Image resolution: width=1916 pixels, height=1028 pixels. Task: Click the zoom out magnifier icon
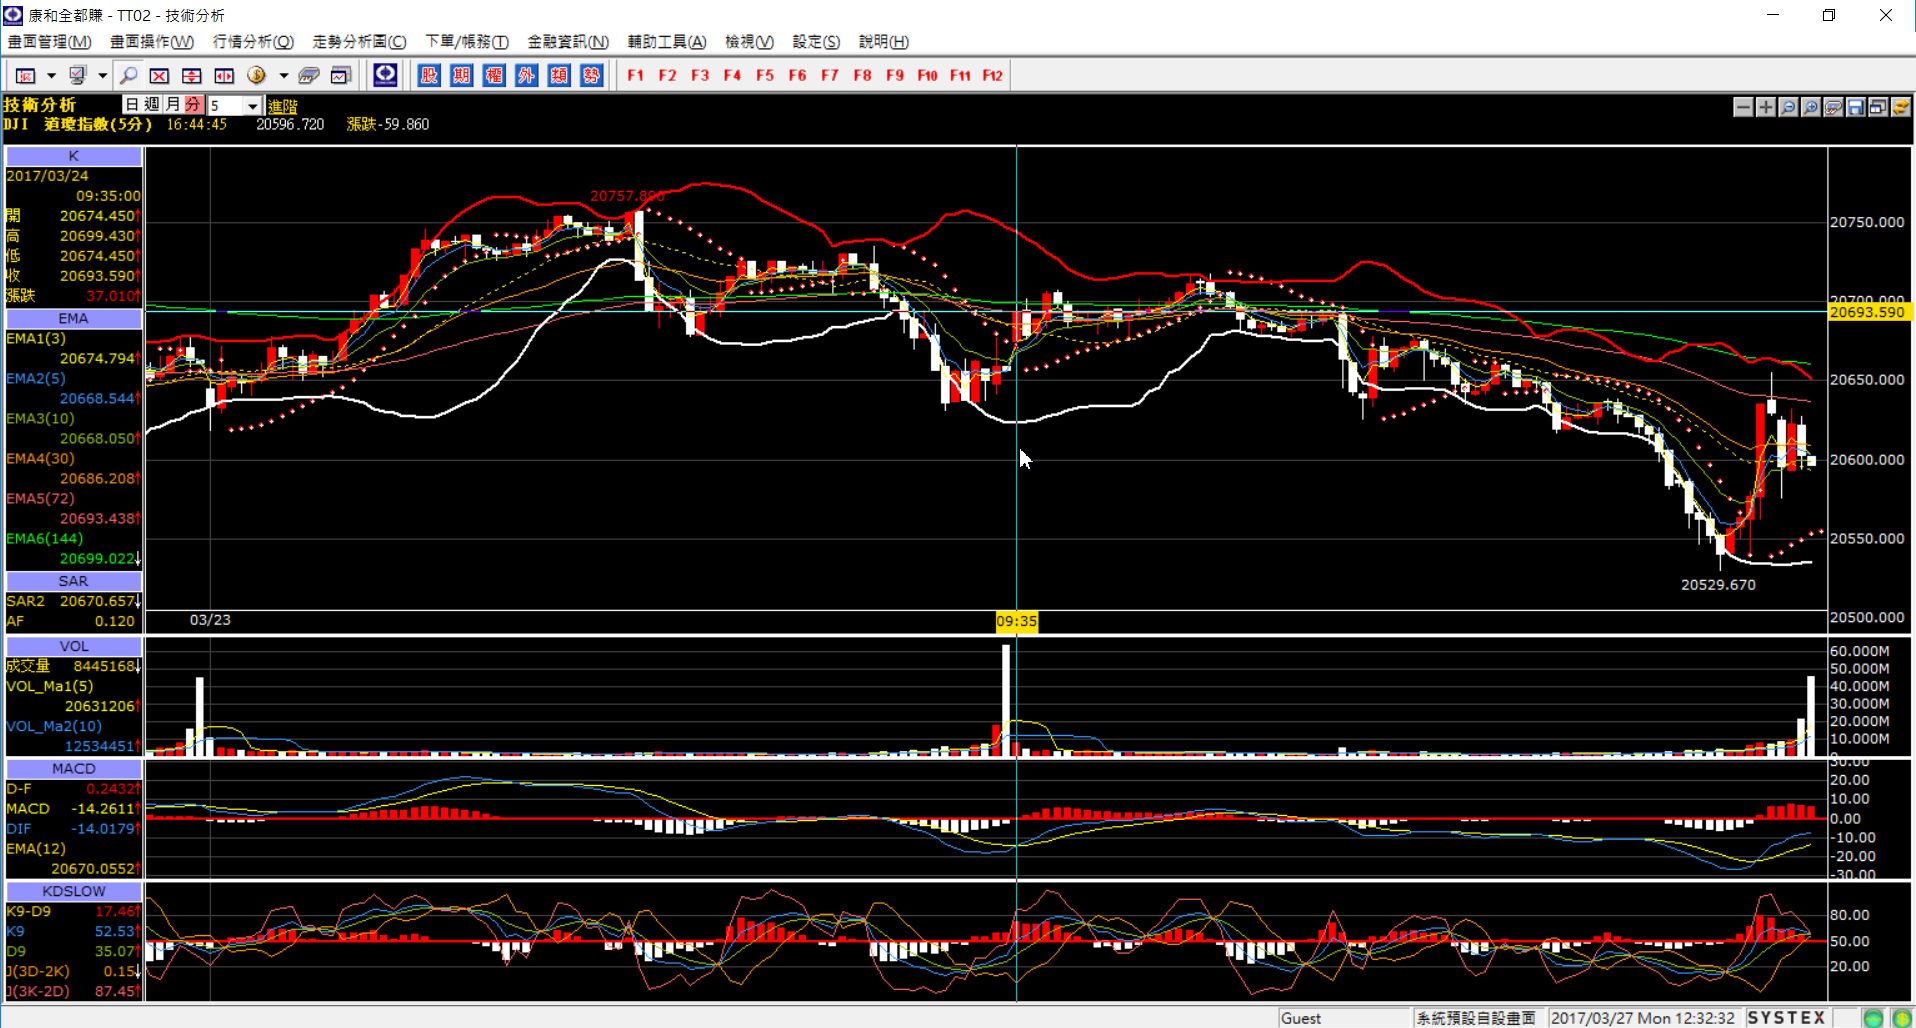pos(1788,107)
